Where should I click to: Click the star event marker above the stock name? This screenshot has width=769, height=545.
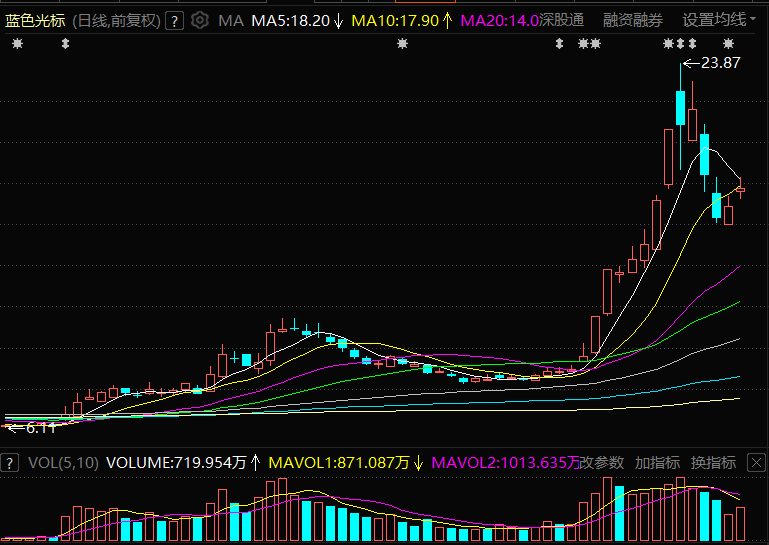18,44
